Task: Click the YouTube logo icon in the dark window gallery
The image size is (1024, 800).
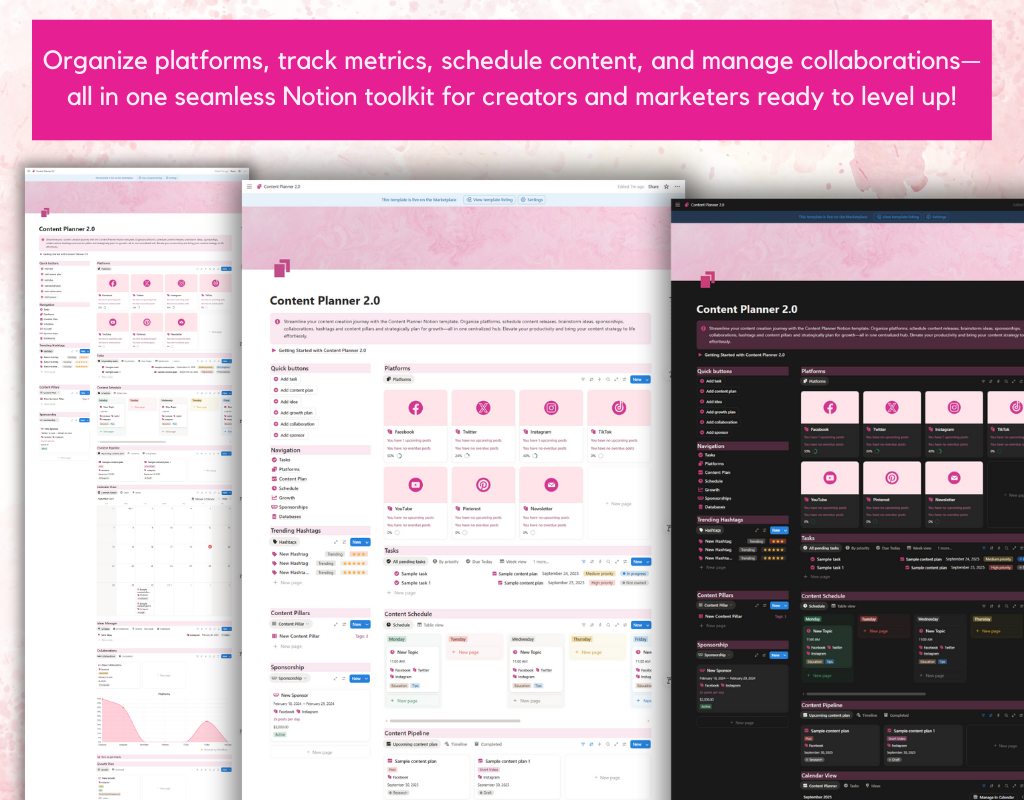Action: (x=829, y=478)
